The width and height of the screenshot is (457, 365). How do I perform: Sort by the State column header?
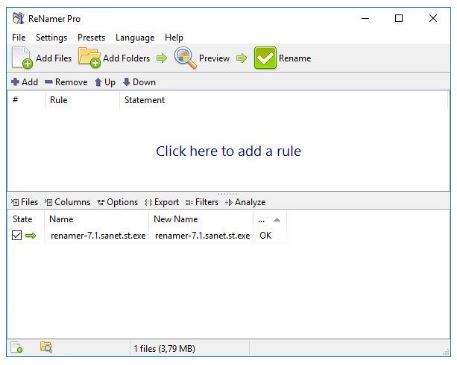pyautogui.click(x=22, y=219)
